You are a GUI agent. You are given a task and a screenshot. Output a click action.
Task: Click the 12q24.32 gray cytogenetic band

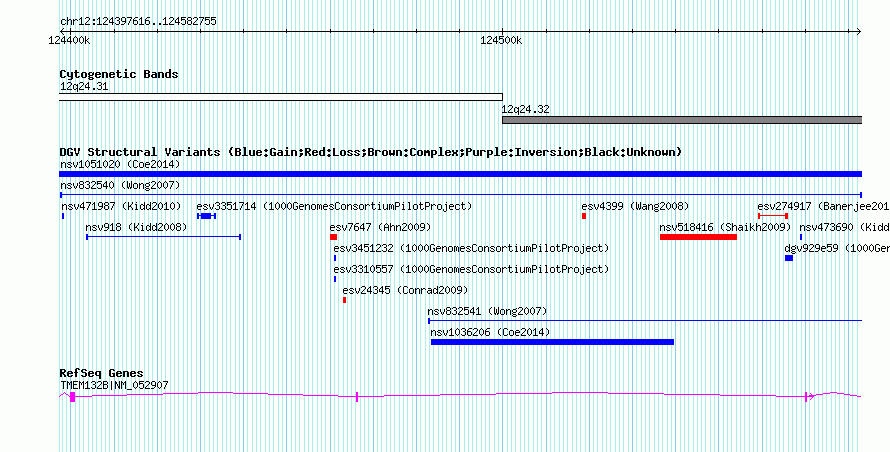[x=682, y=120]
